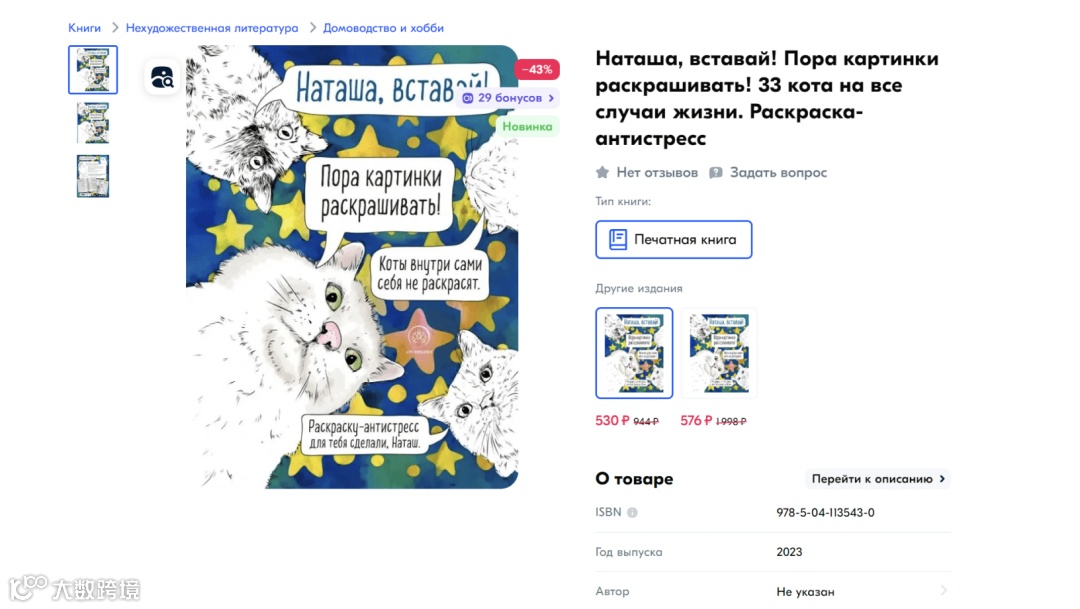Choose the 530 ₽ edition
Screen dimensions: 1080x609
[x=634, y=353]
